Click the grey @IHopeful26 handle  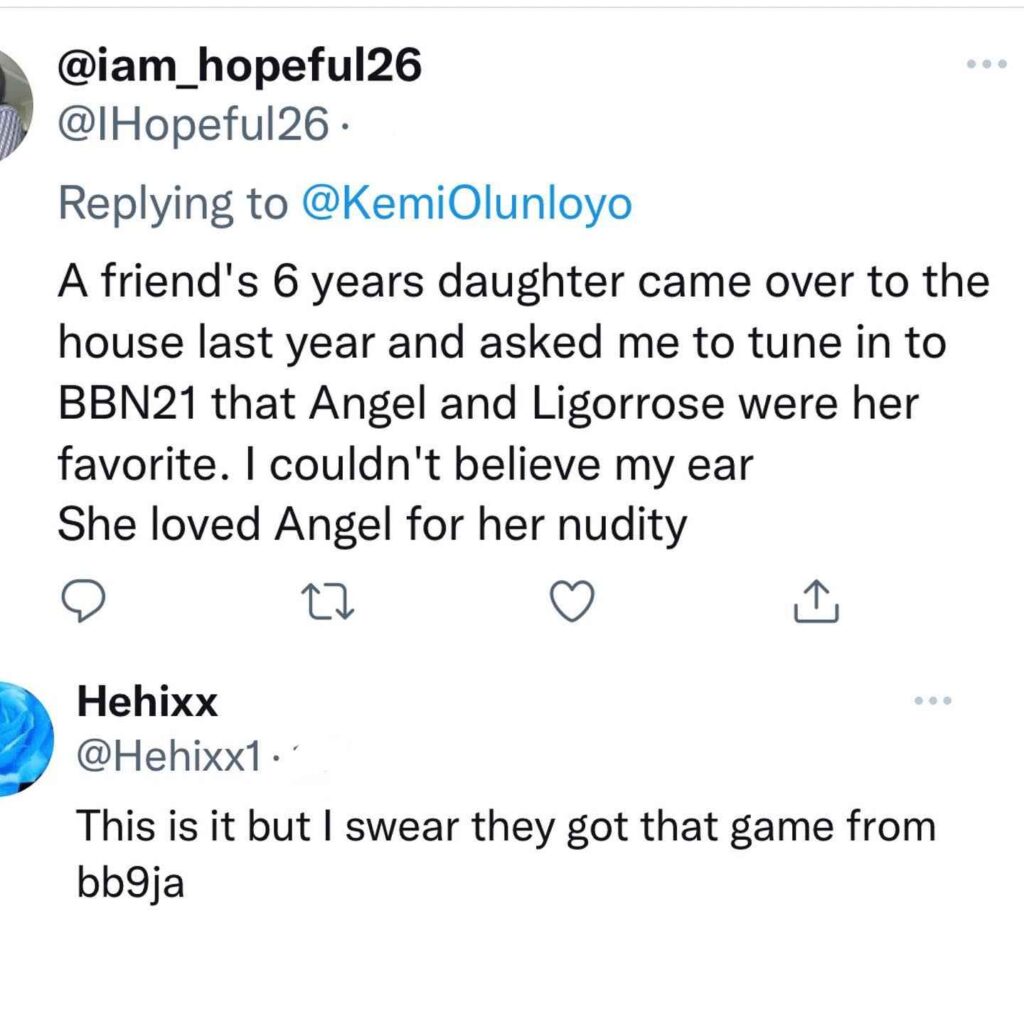pos(193,124)
